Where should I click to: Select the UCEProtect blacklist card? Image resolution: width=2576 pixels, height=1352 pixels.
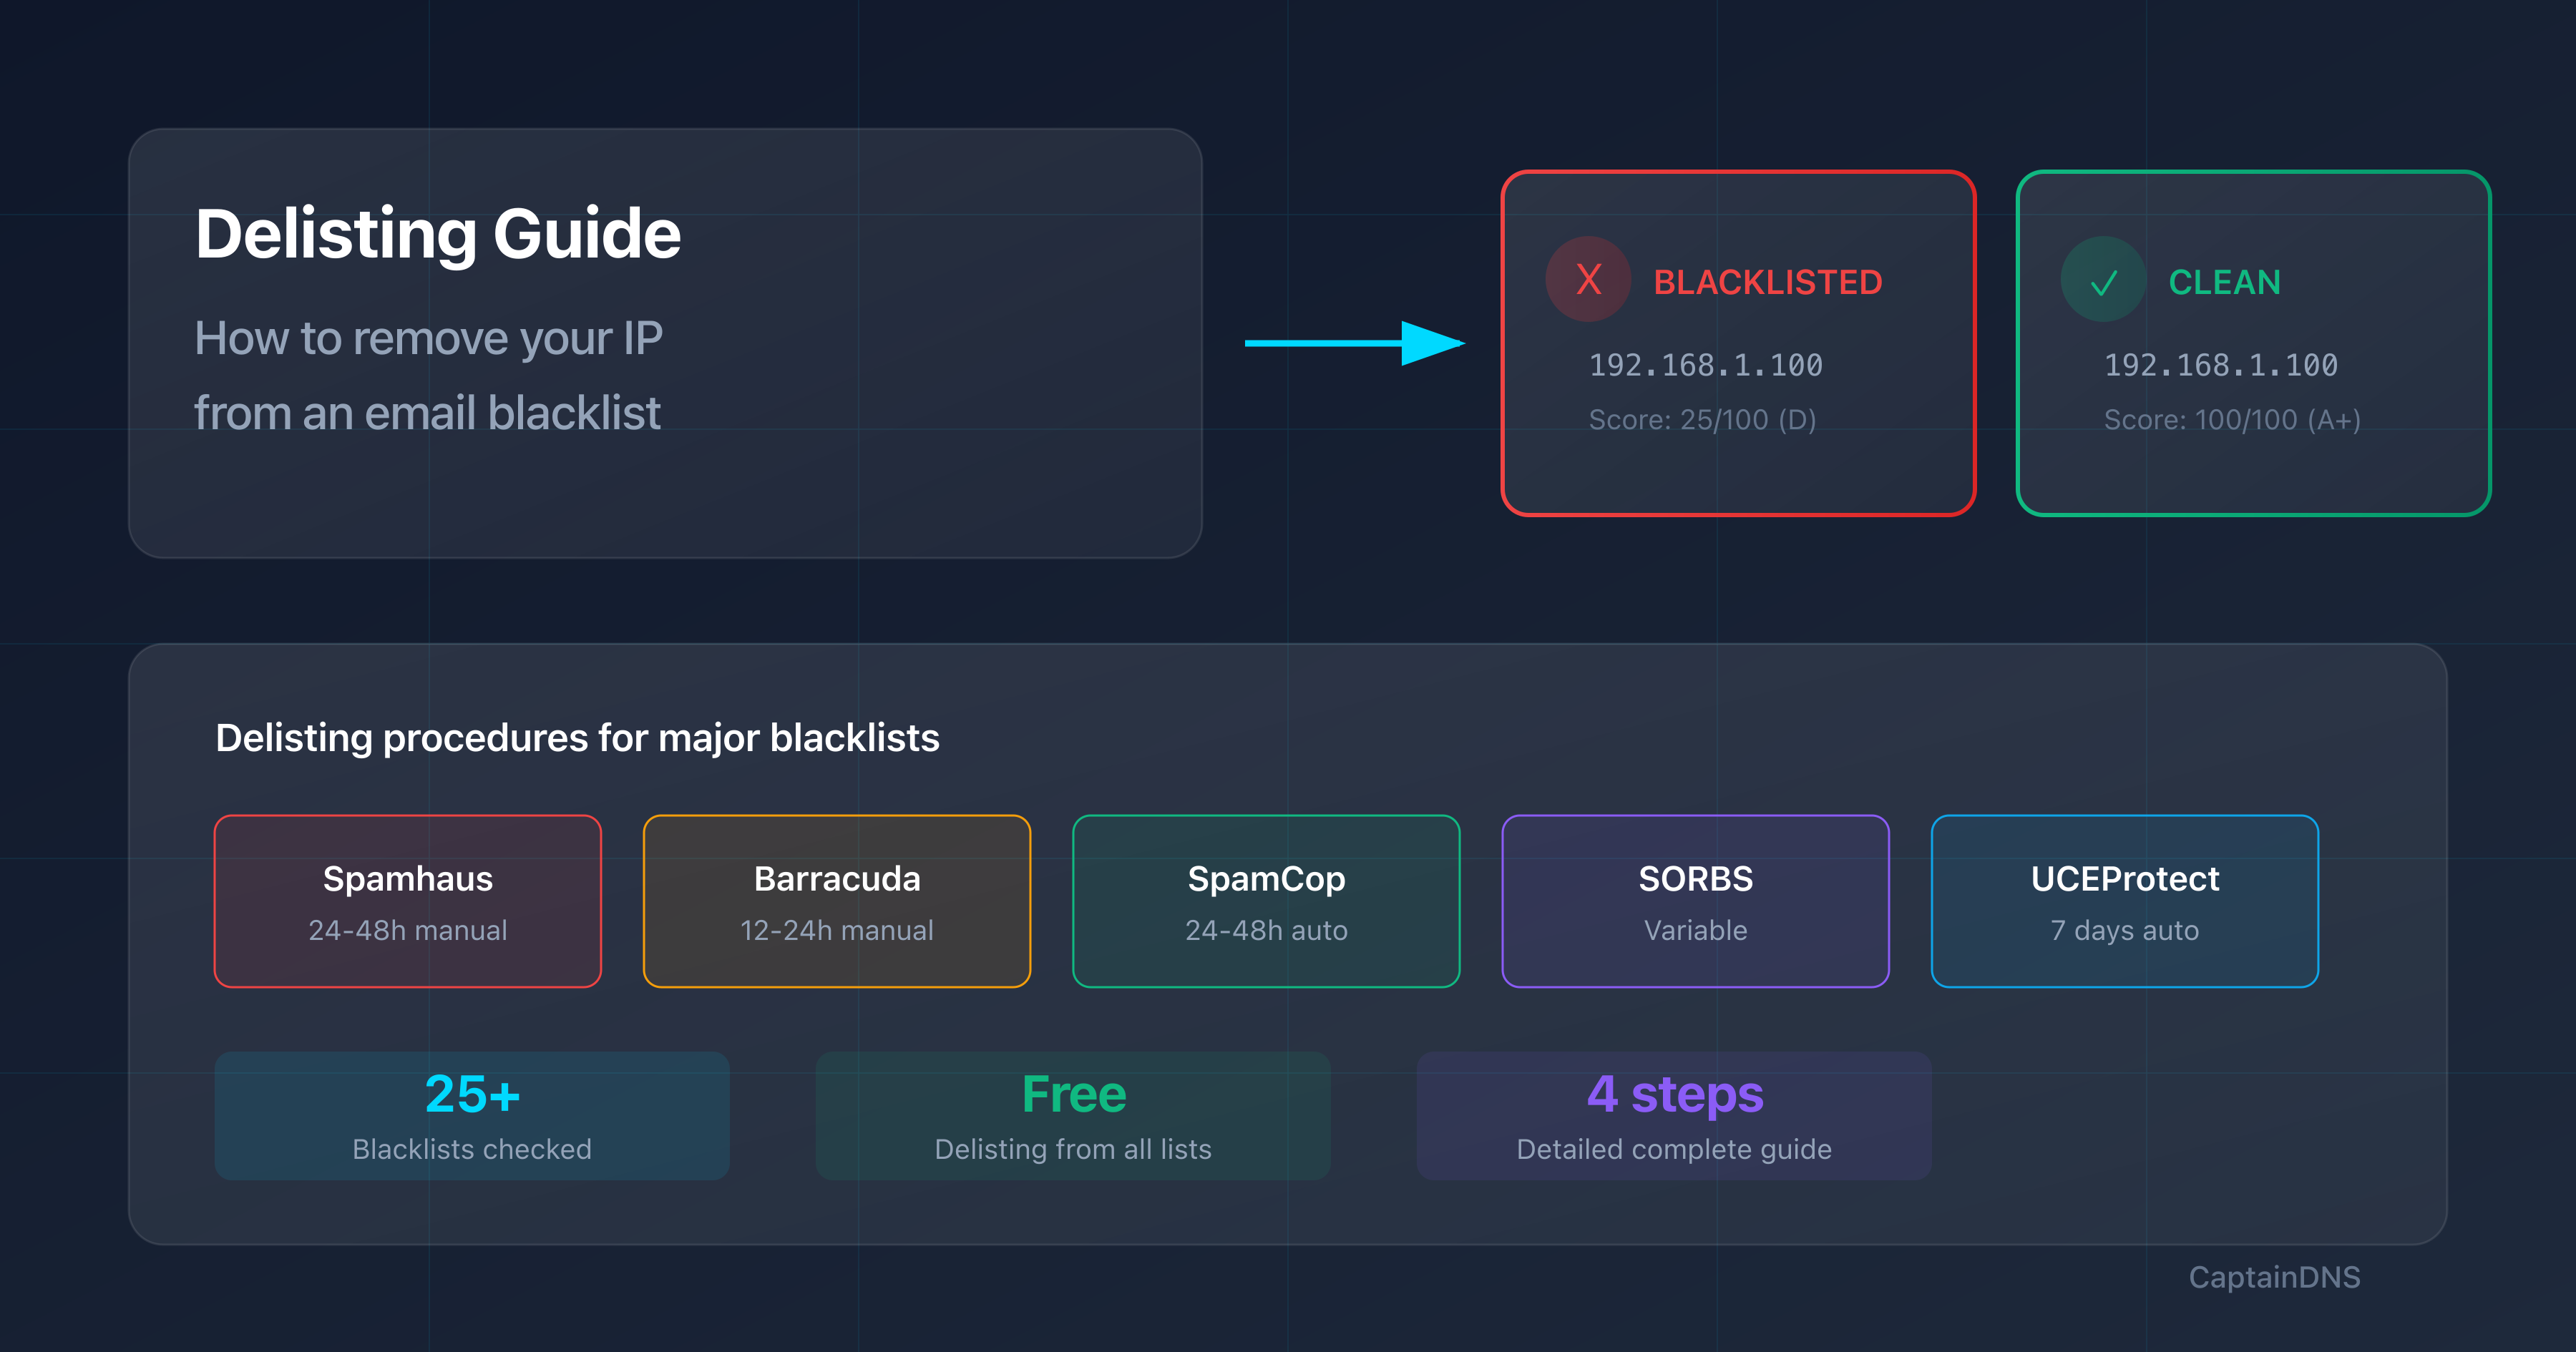[2124, 900]
